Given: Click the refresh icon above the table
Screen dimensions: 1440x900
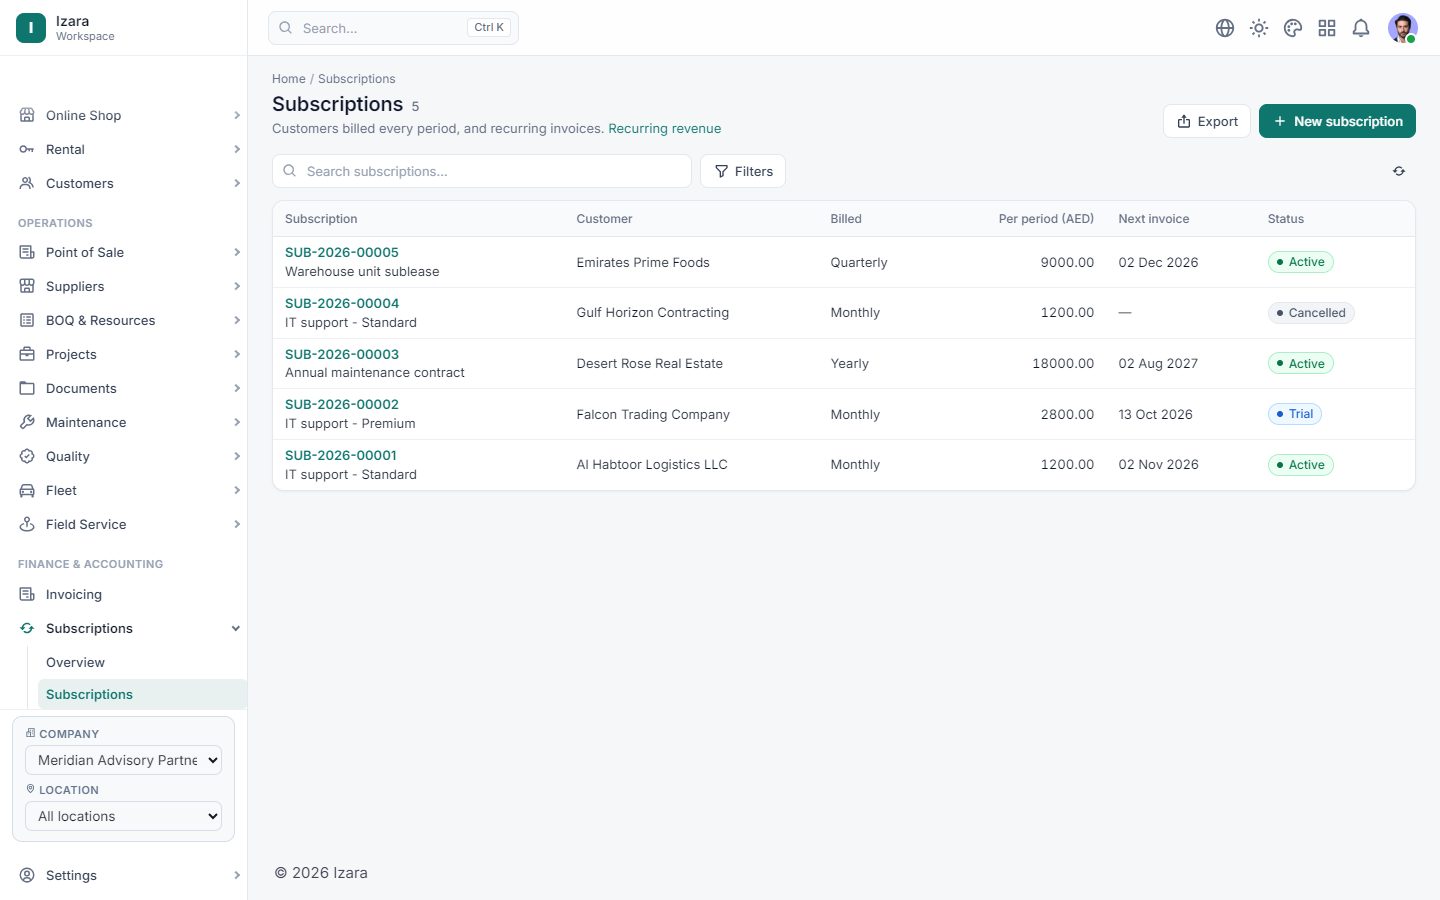Looking at the screenshot, I should click(x=1399, y=171).
